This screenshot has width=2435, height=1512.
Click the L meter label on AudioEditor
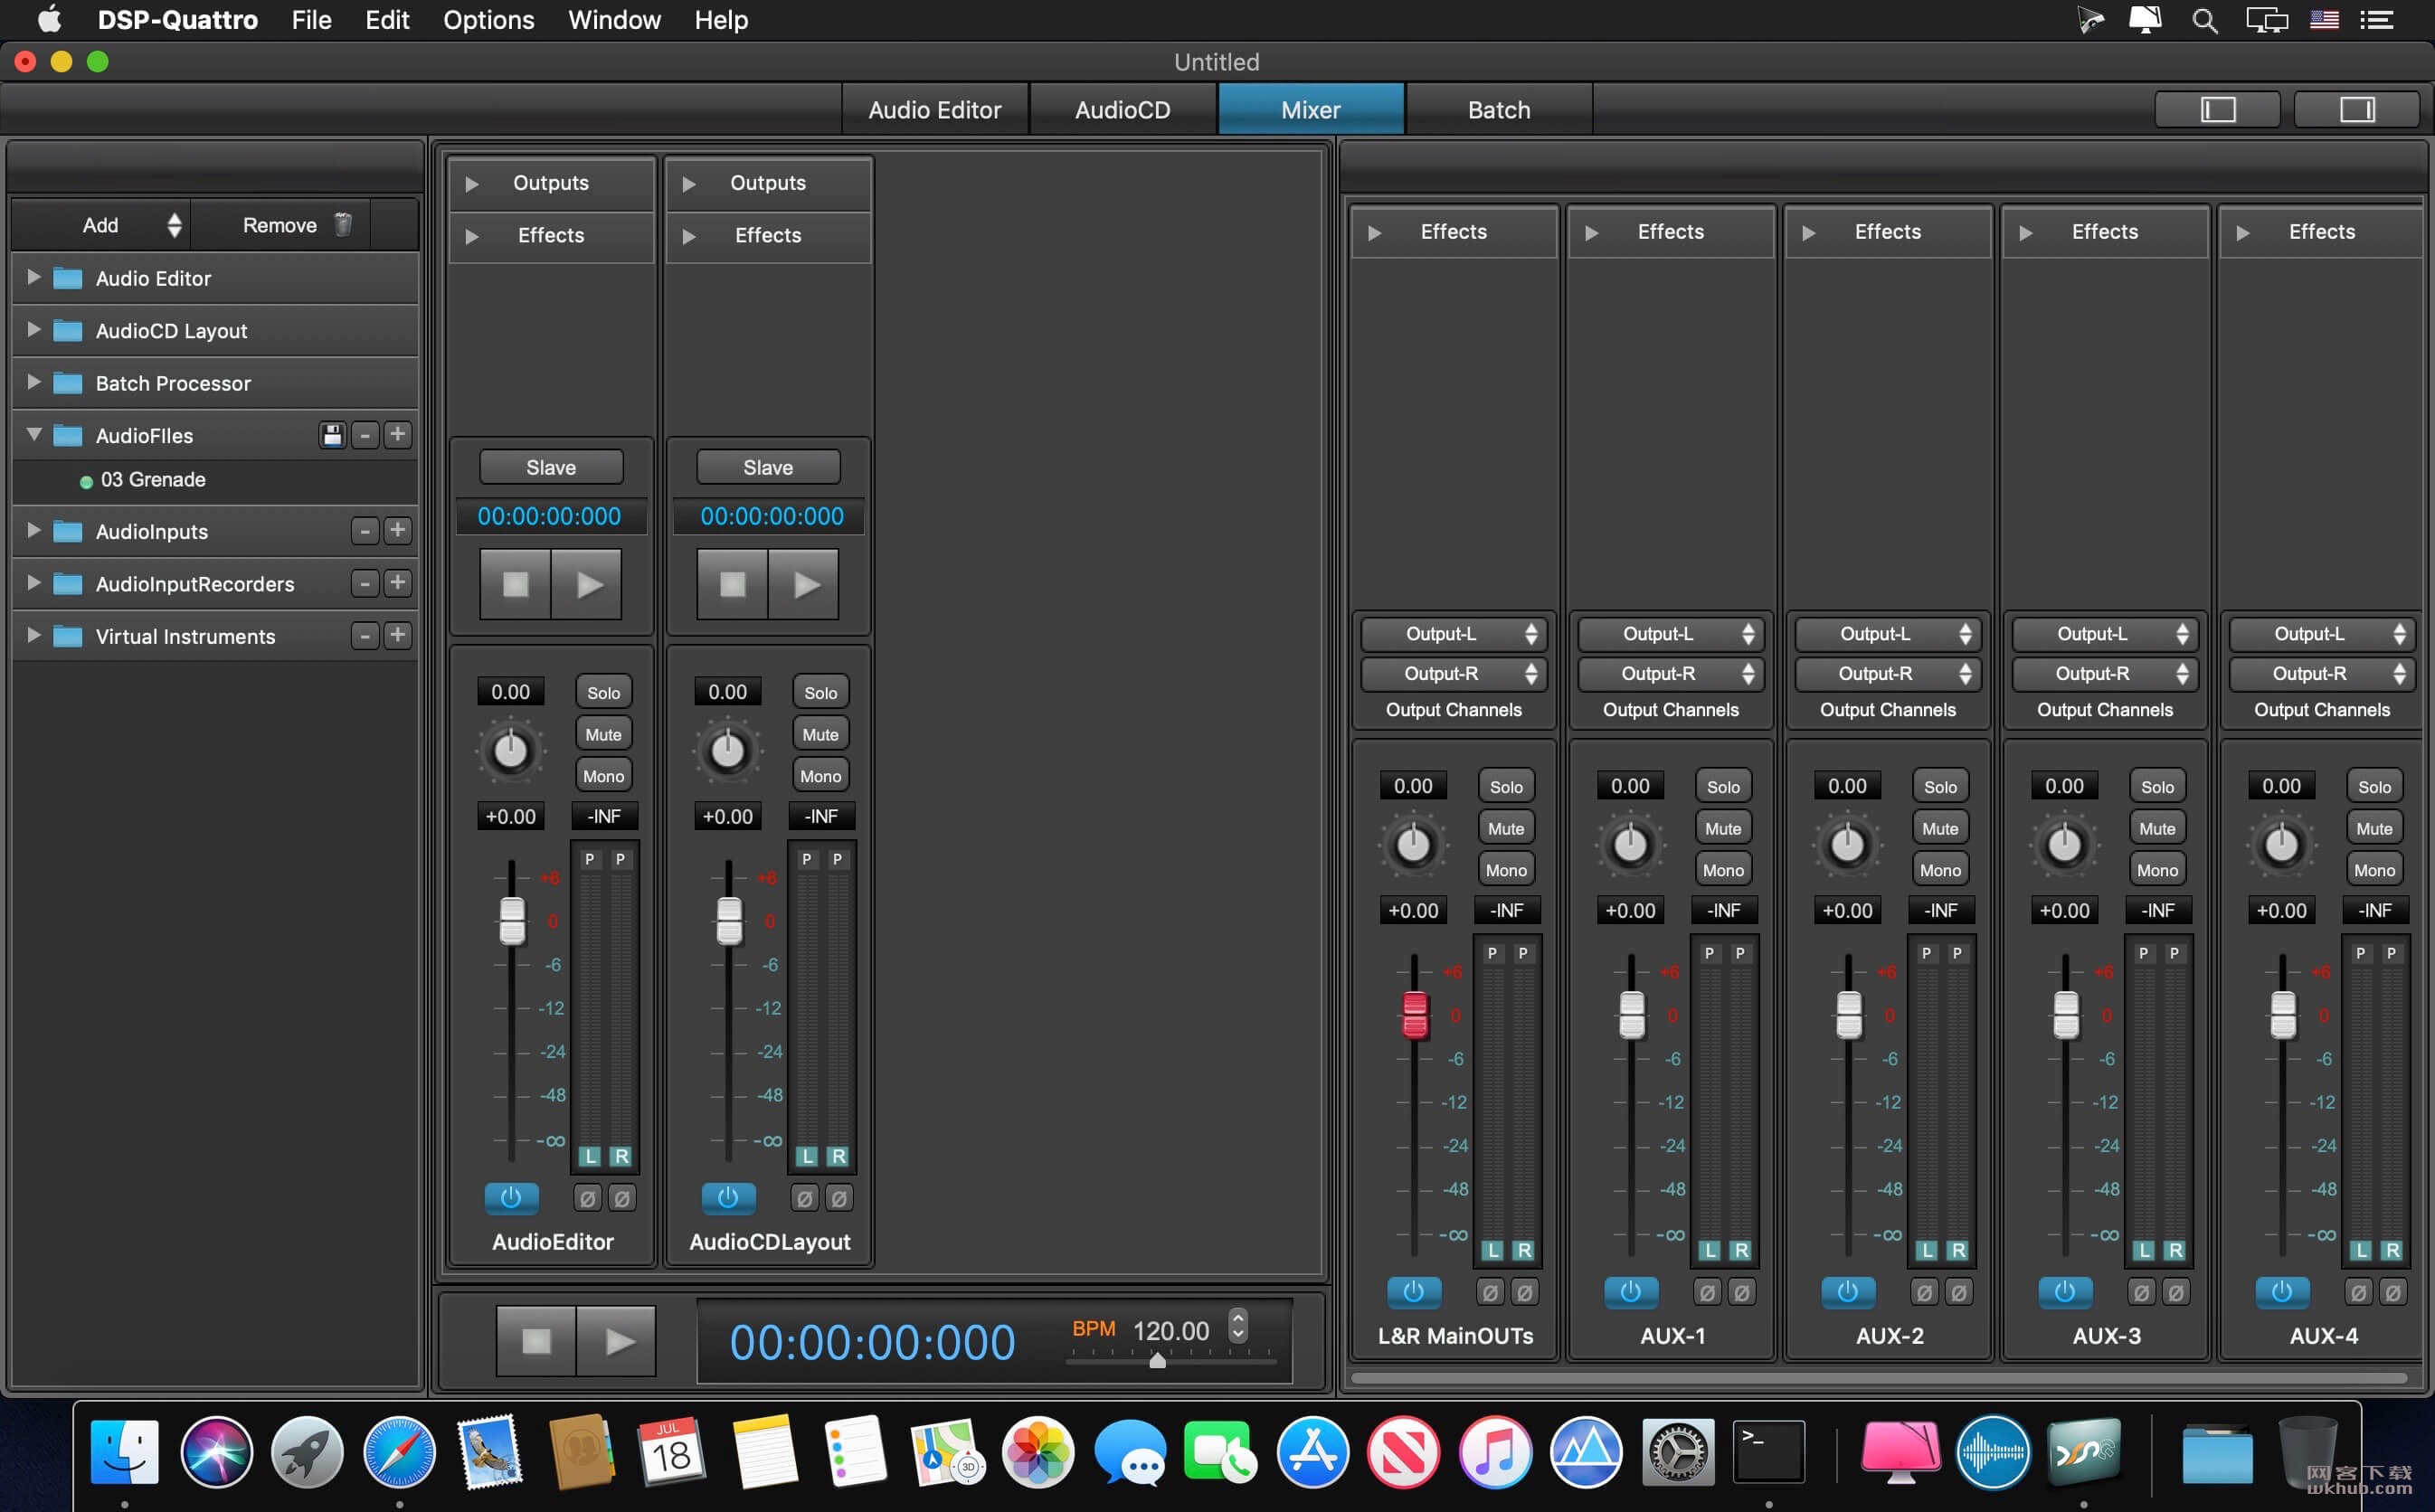pos(590,1156)
